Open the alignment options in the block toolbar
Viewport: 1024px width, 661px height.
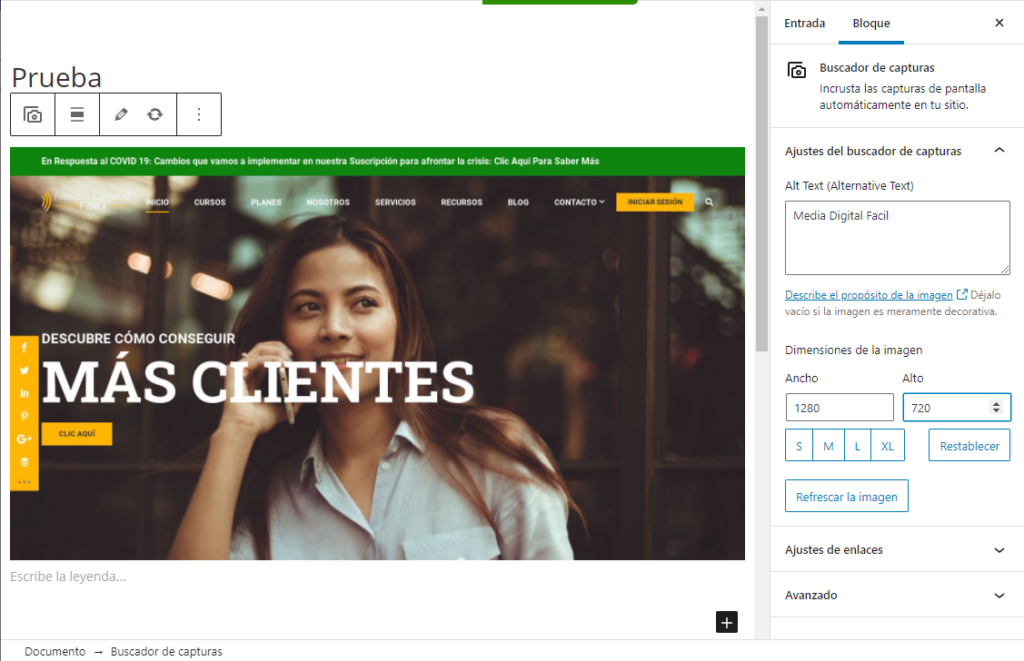pos(77,114)
